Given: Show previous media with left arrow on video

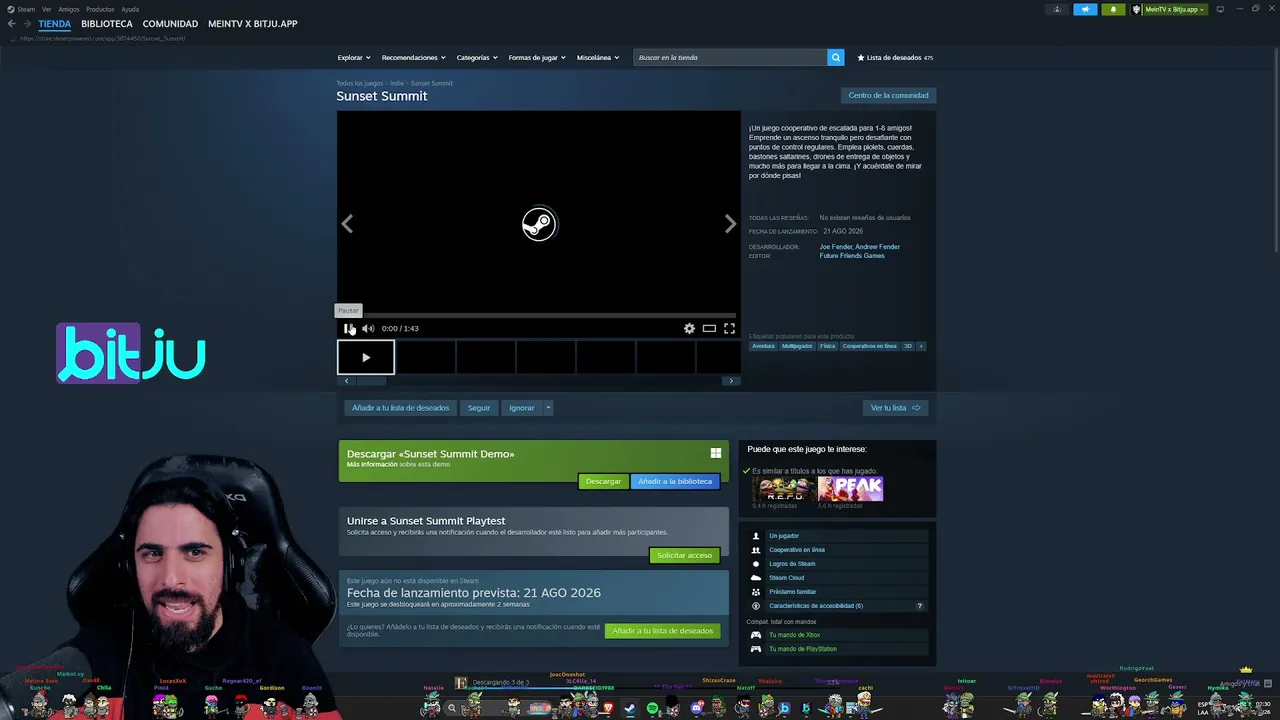Looking at the screenshot, I should tap(347, 224).
